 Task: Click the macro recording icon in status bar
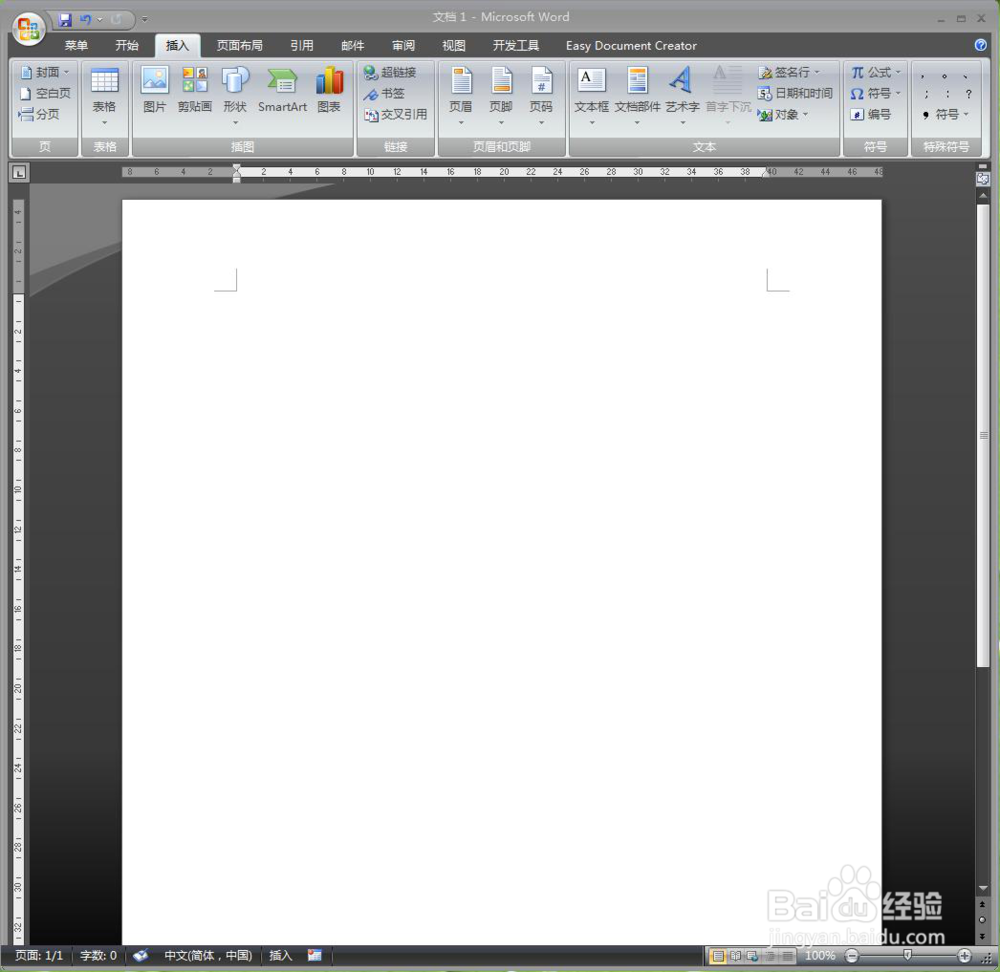[x=314, y=955]
